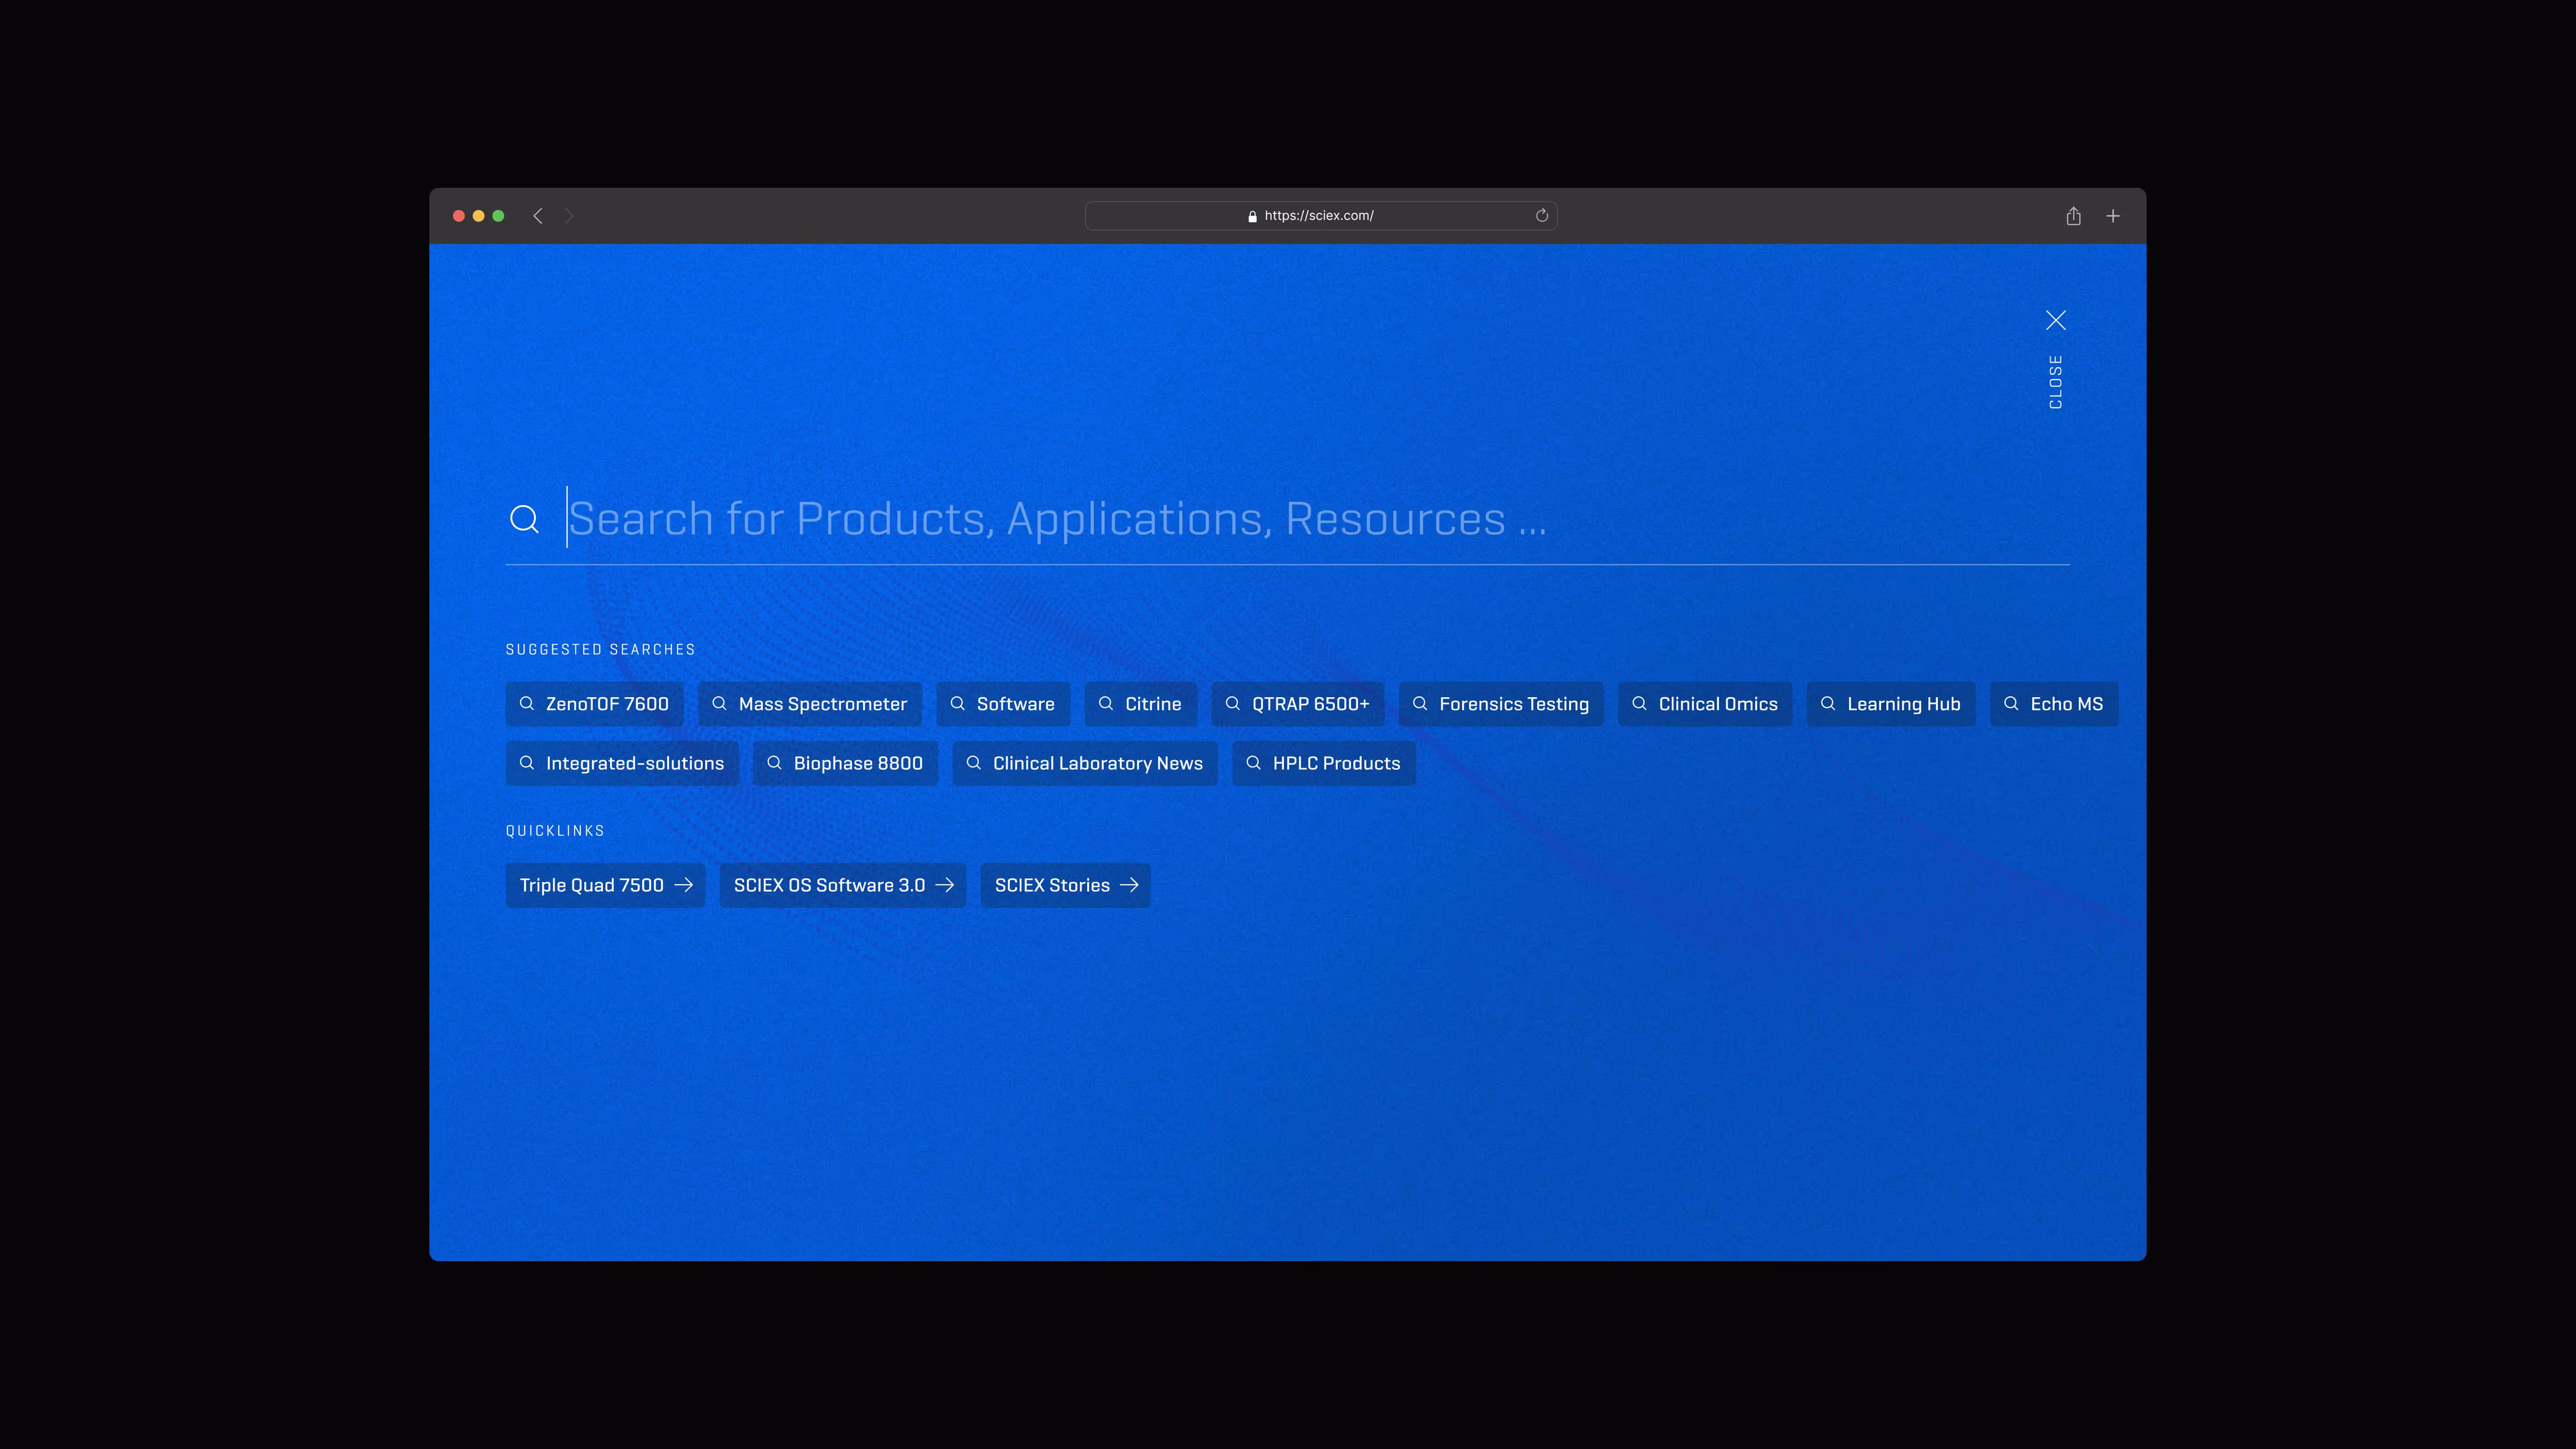
Task: Pick Clinical Omics suggested search
Action: pos(1705,704)
